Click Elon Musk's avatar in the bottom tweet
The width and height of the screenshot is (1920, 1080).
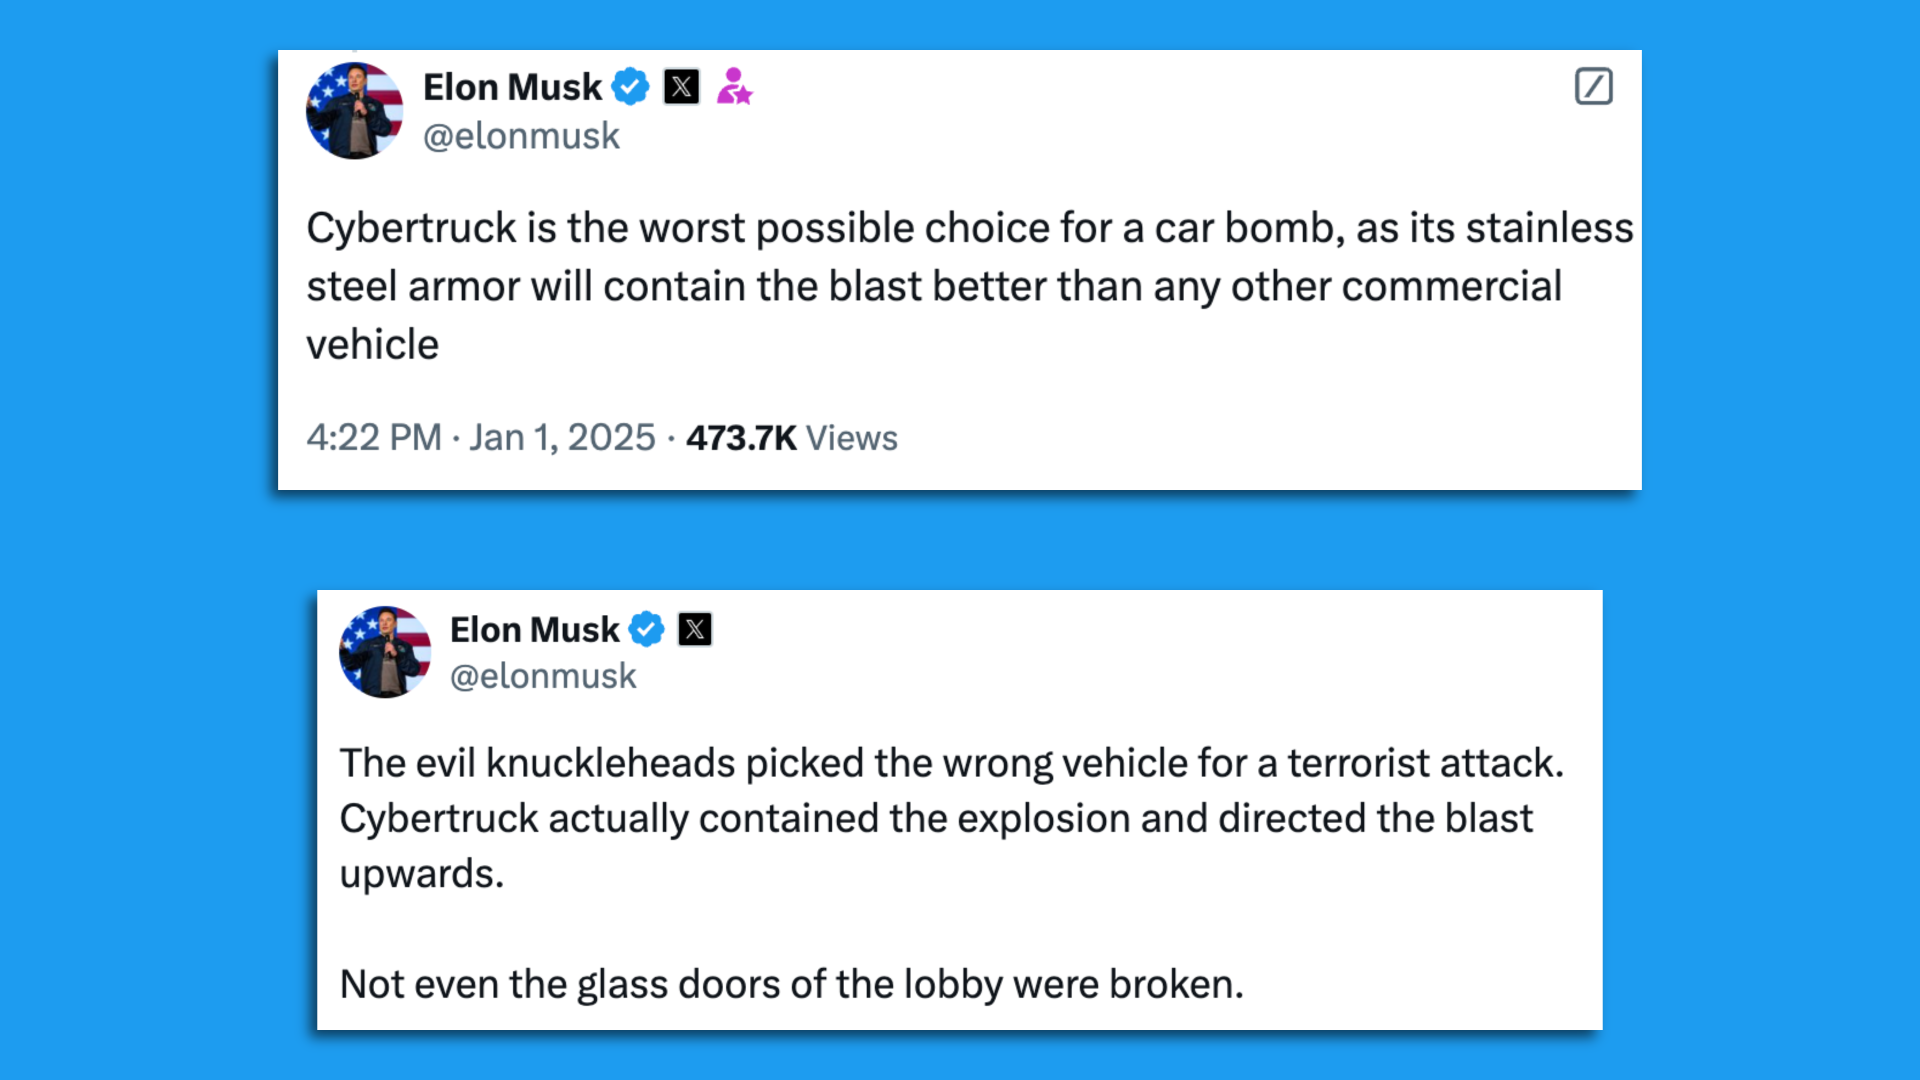[385, 652]
